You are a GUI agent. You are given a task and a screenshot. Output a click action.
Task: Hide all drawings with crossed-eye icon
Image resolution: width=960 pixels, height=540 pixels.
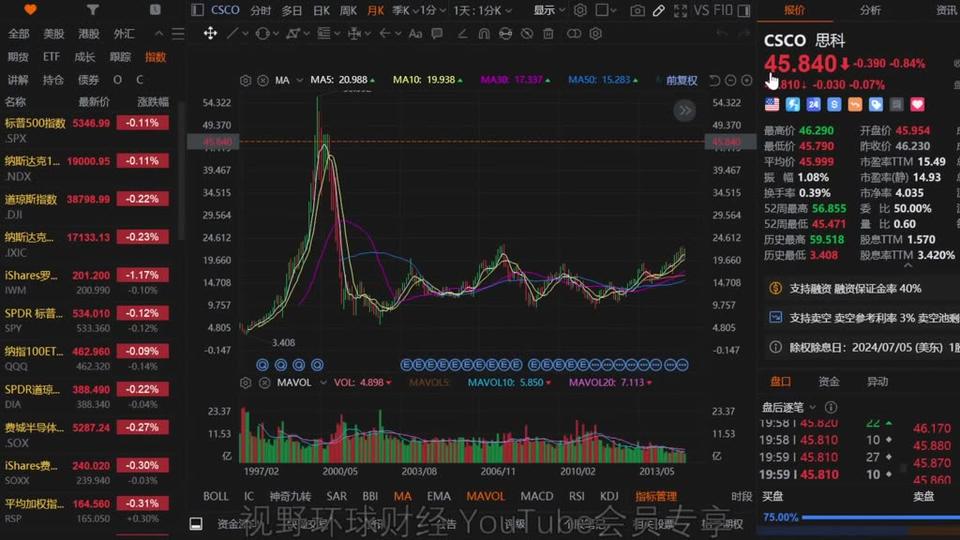point(527,34)
